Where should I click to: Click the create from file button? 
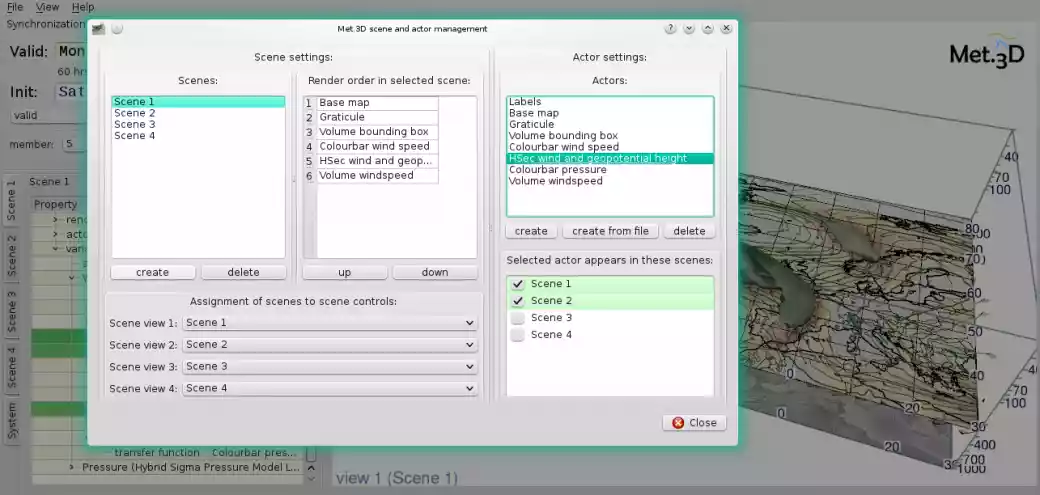tap(611, 231)
